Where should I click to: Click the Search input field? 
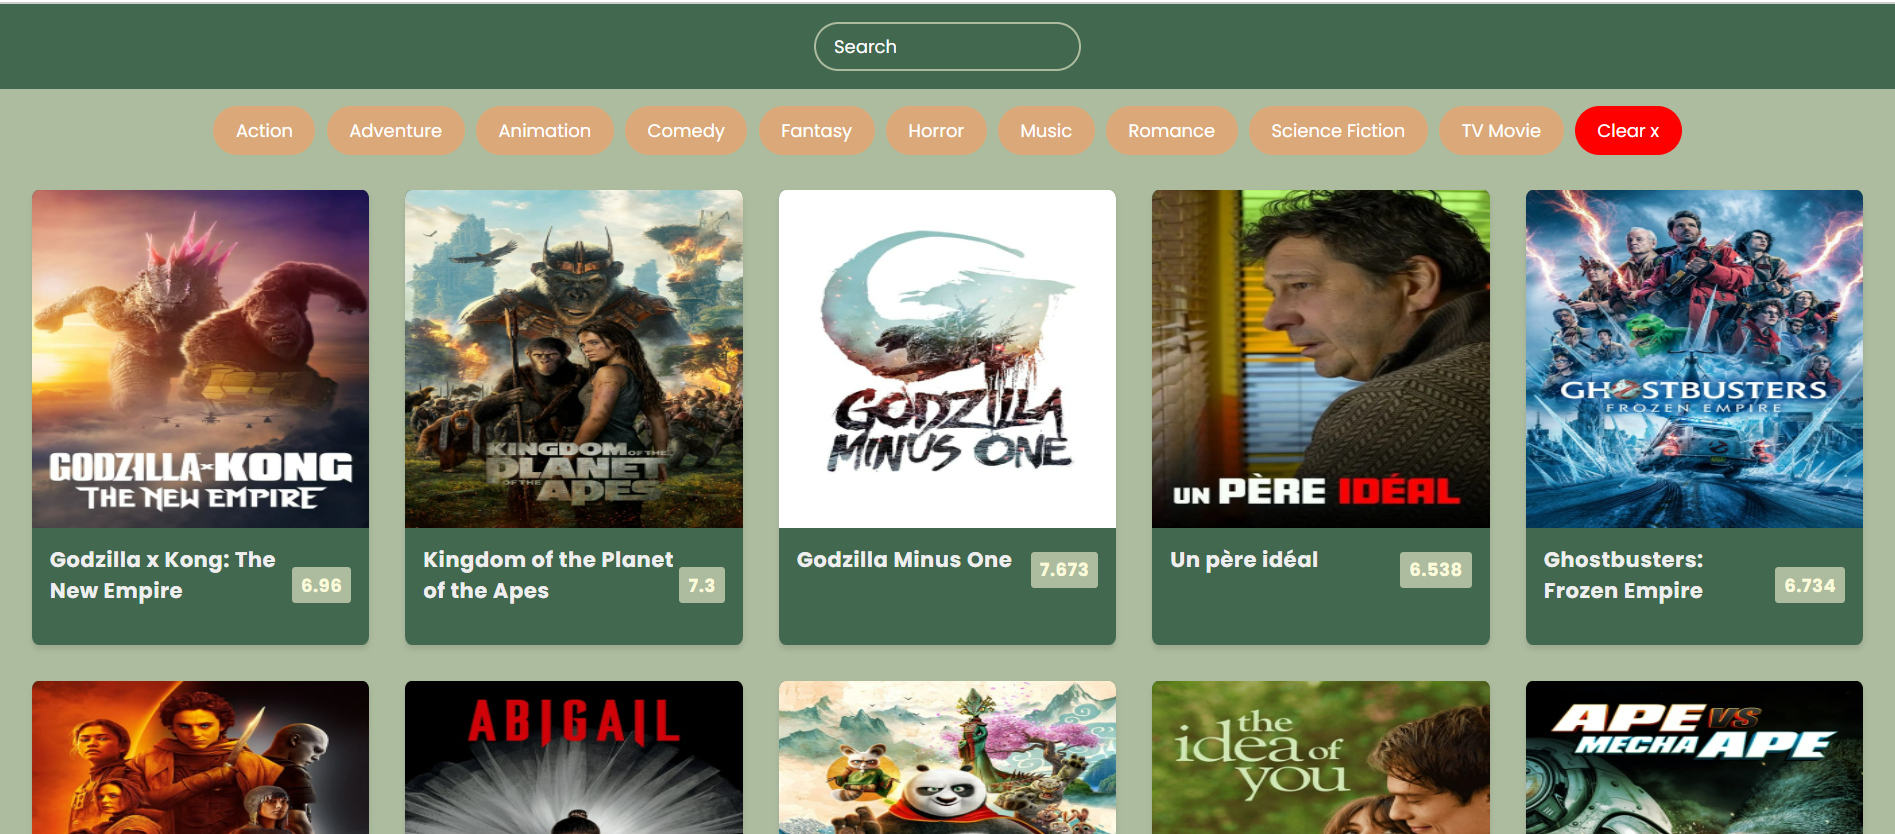click(x=947, y=47)
